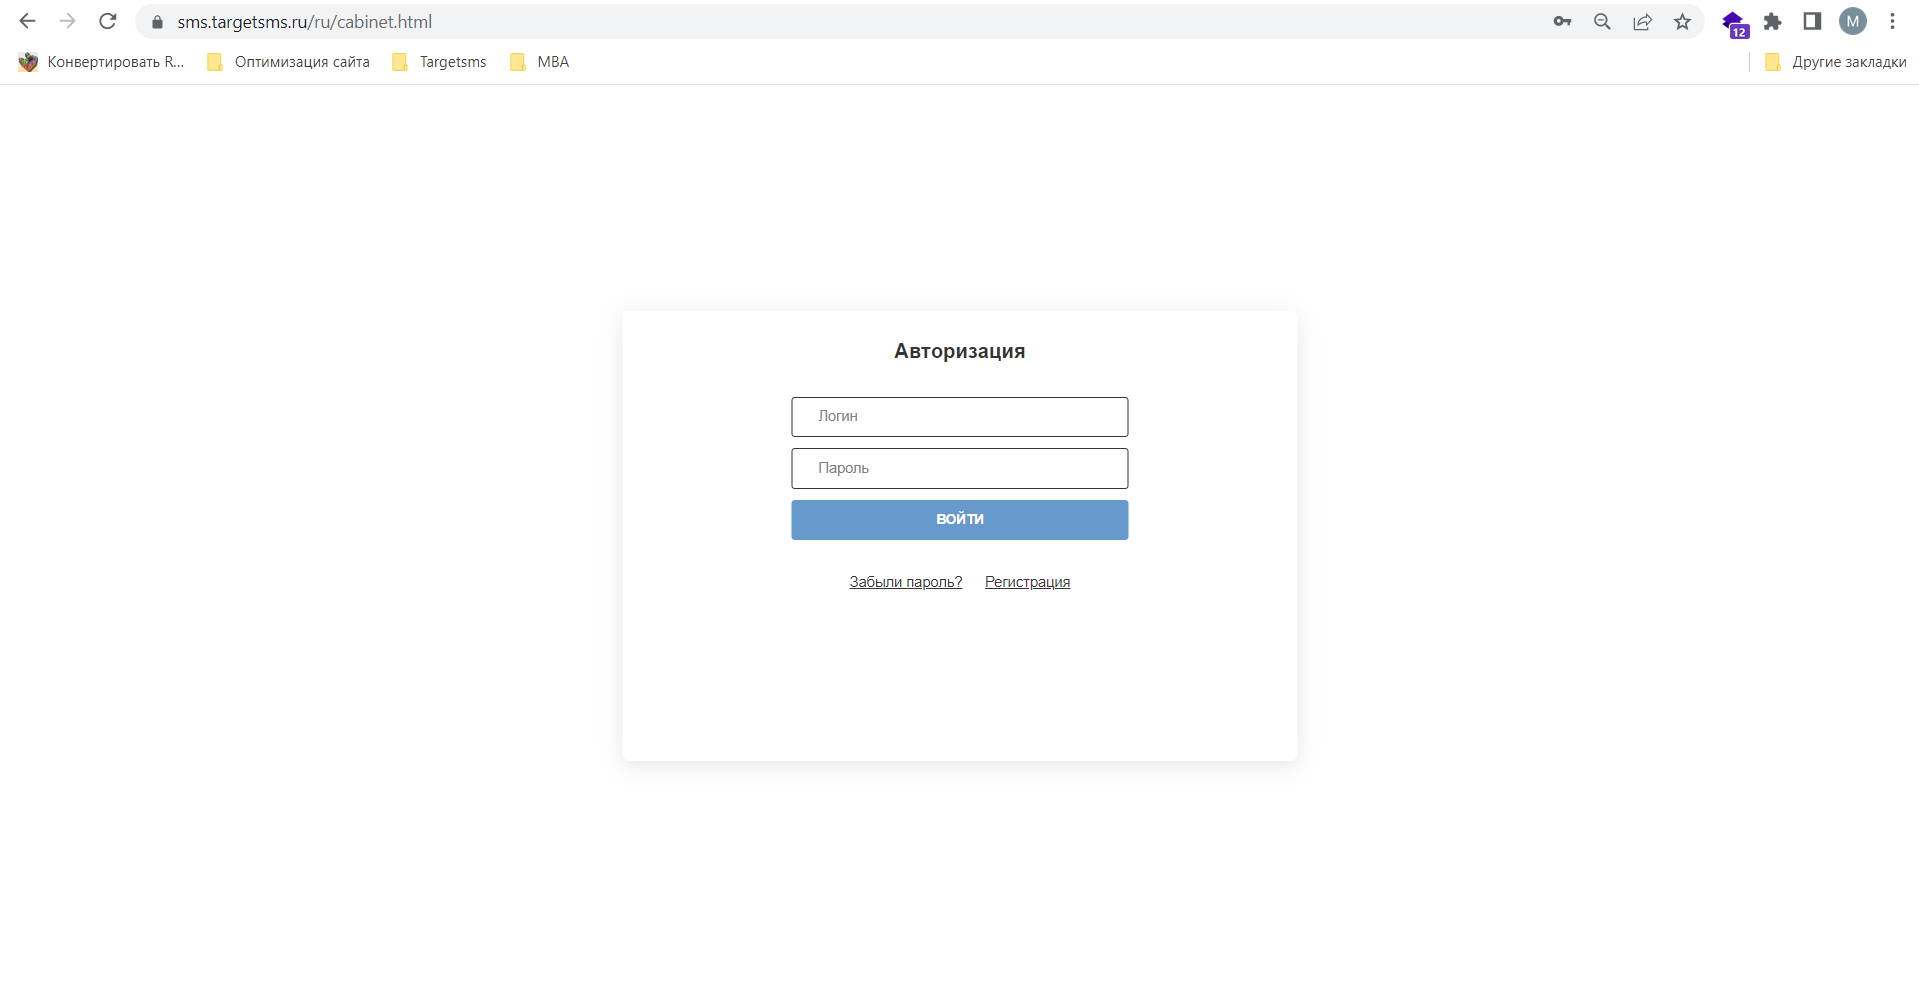
Task: Open saved passwords key icon
Action: tap(1562, 22)
